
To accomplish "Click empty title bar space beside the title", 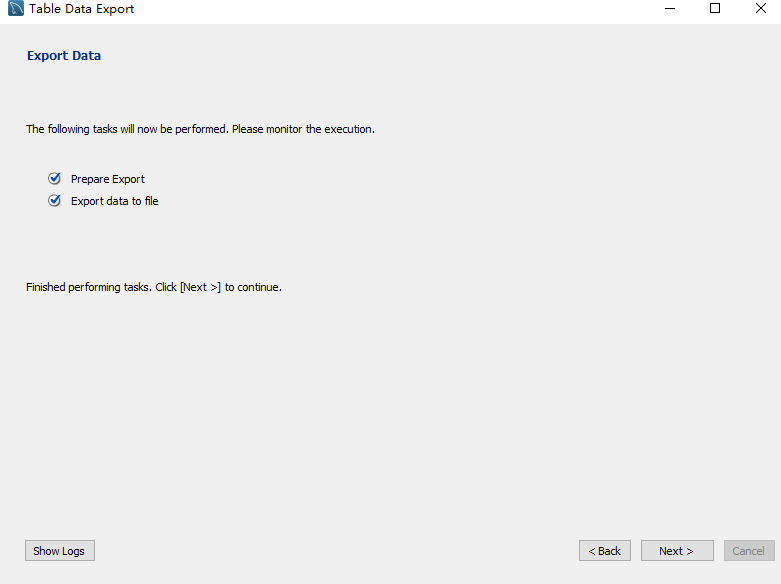I will coord(400,9).
